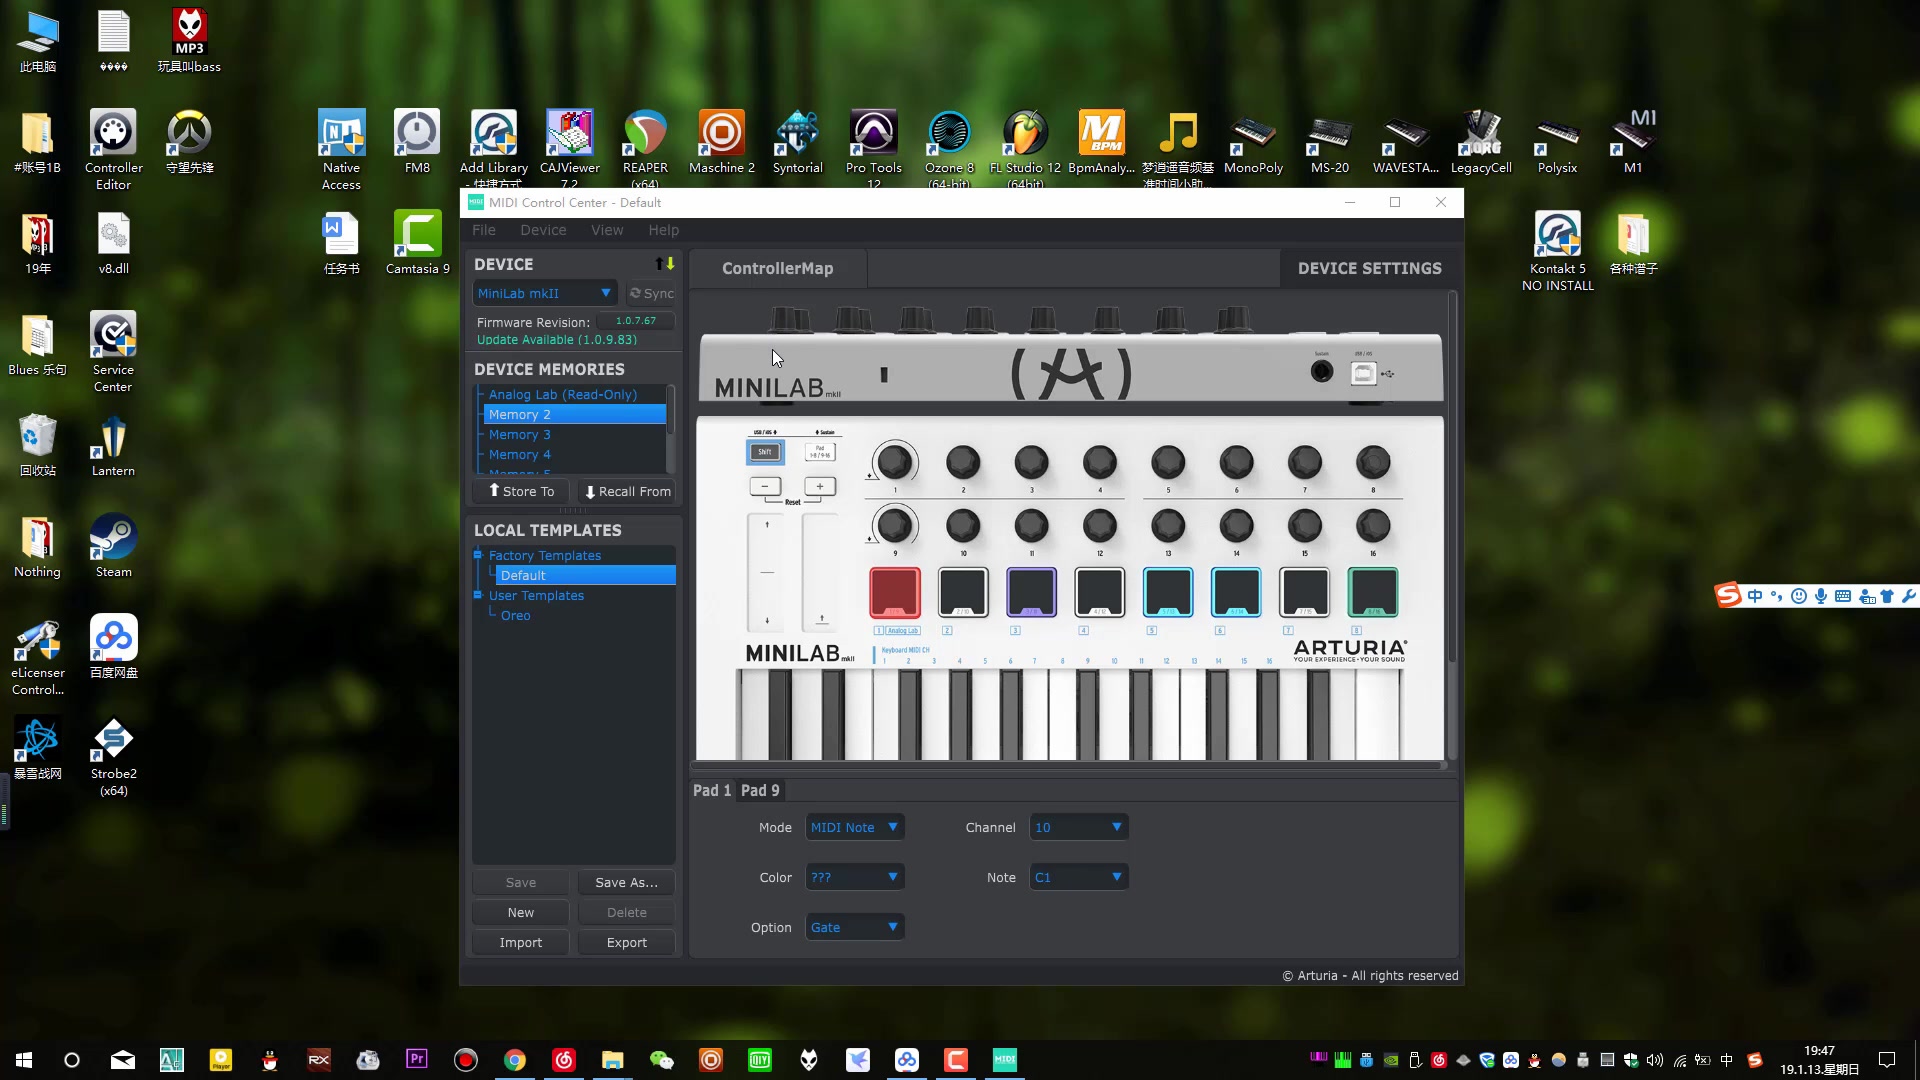Select knob 5 on the MiniLab panel
Screen dimensions: 1920x1080
pyautogui.click(x=1167, y=462)
